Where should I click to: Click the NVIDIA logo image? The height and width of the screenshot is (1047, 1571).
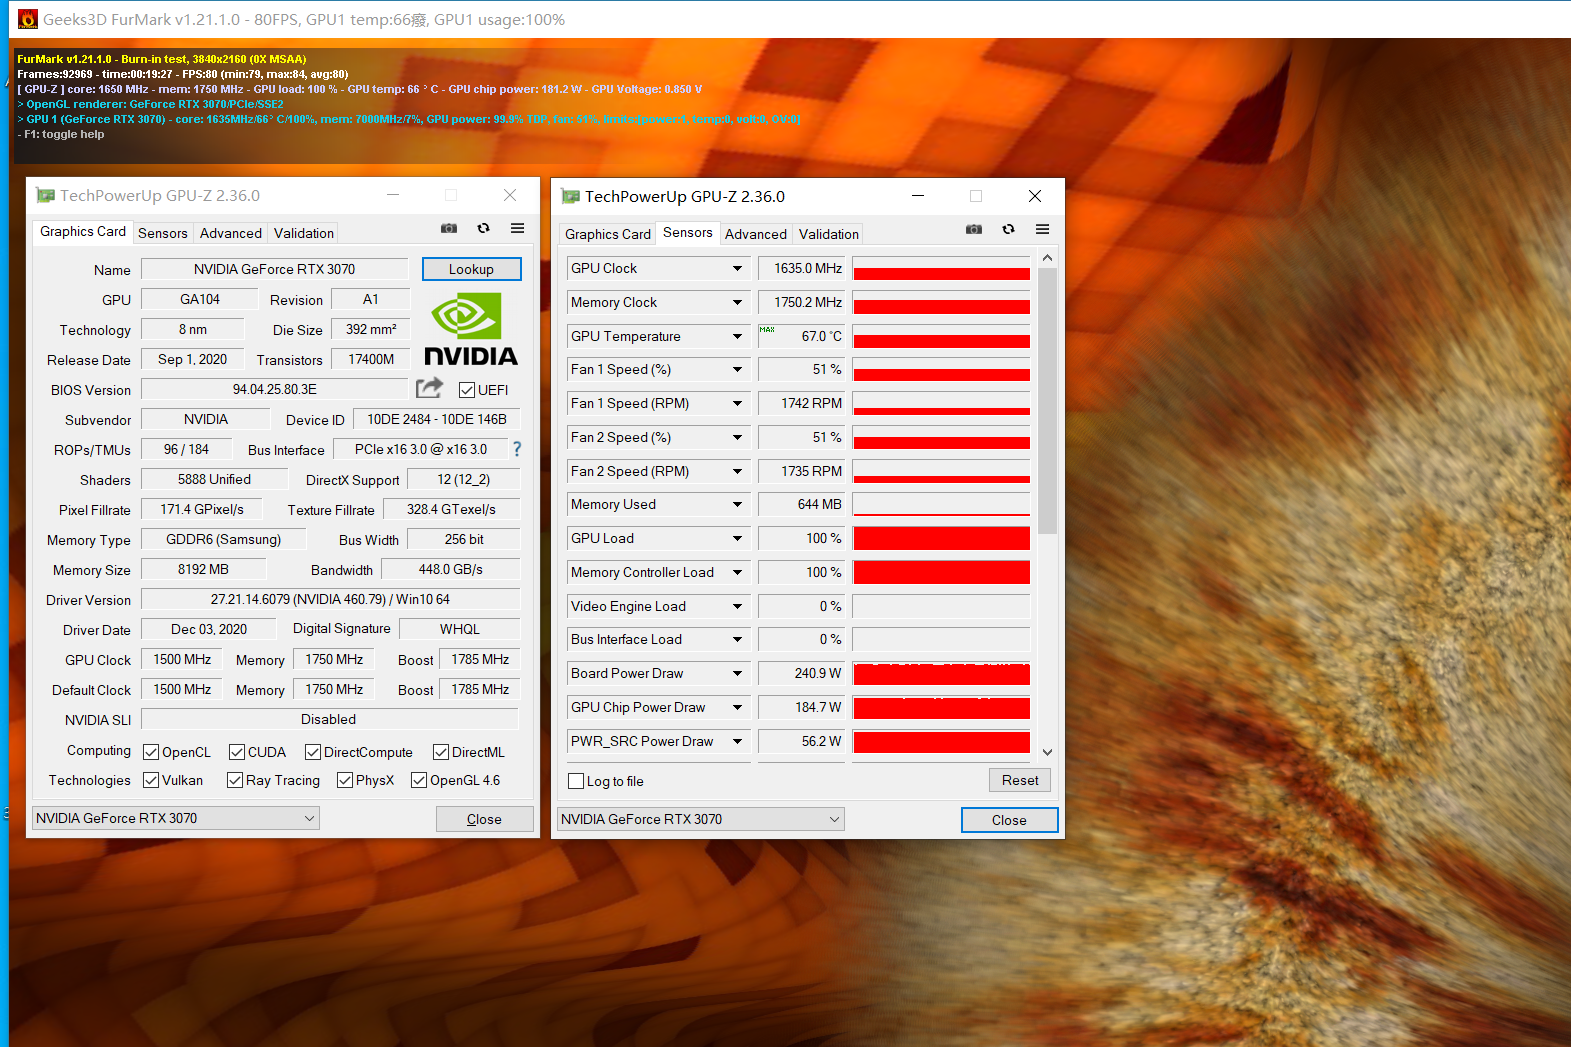pos(471,329)
